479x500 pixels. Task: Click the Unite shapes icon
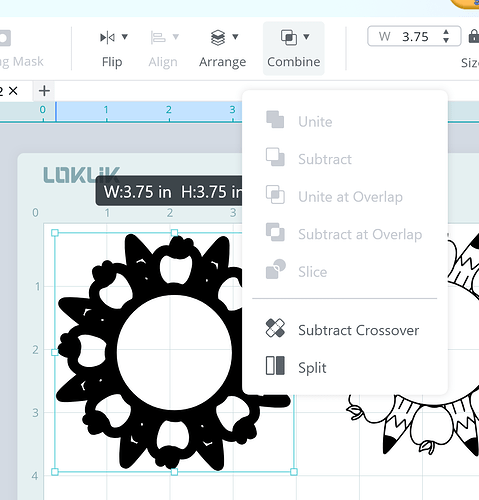[275, 120]
